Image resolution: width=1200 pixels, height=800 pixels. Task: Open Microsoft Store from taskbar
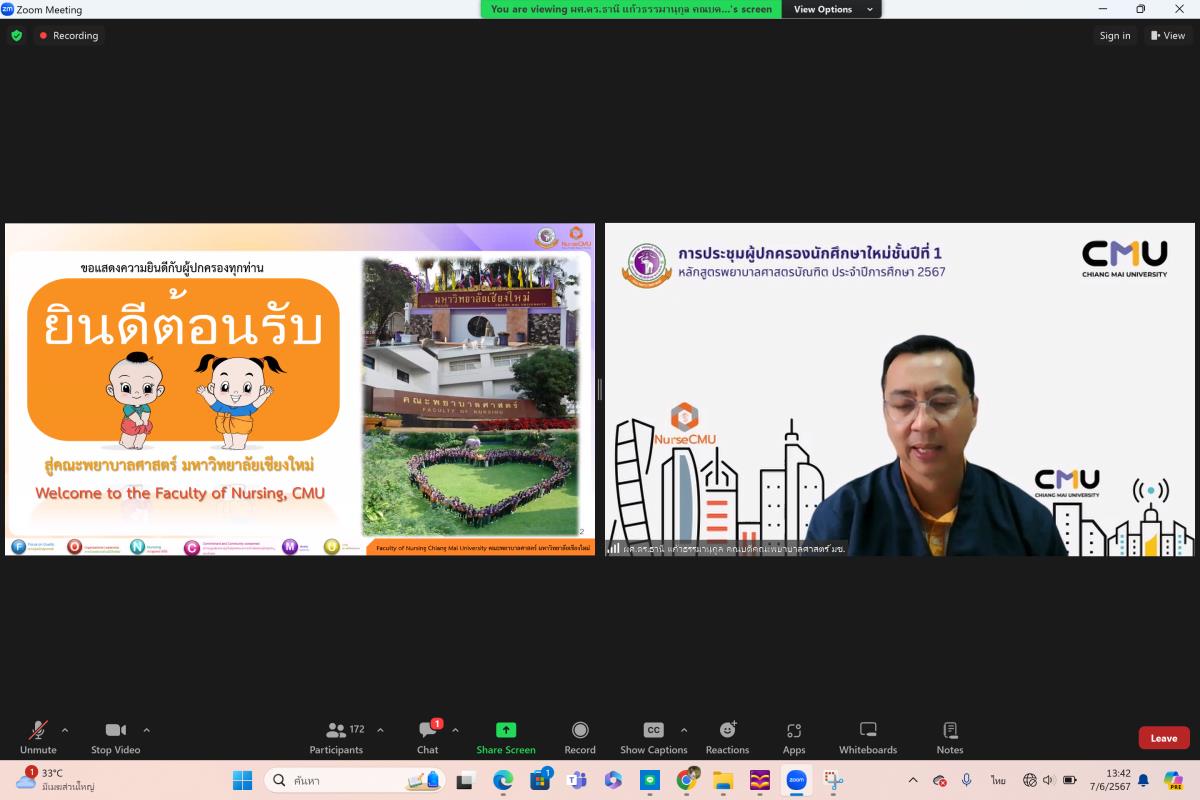click(540, 780)
